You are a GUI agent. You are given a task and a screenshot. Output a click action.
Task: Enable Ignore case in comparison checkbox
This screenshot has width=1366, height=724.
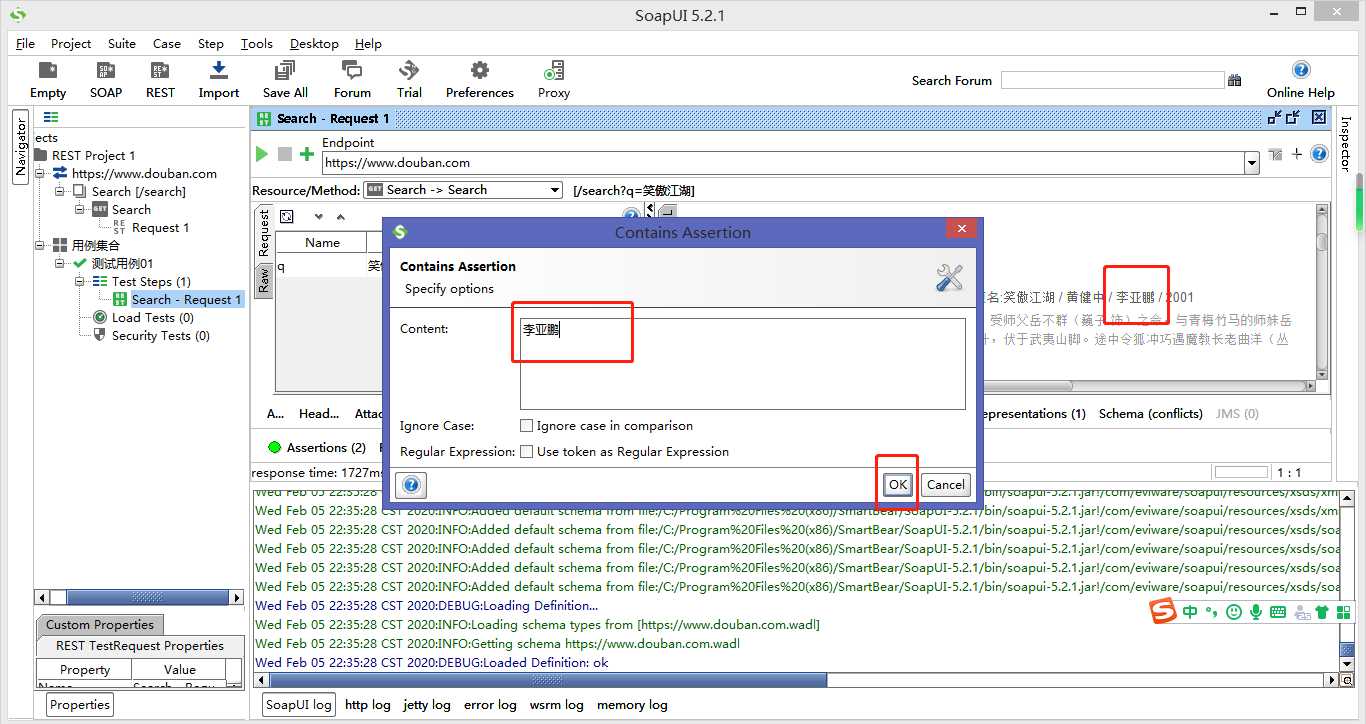526,426
